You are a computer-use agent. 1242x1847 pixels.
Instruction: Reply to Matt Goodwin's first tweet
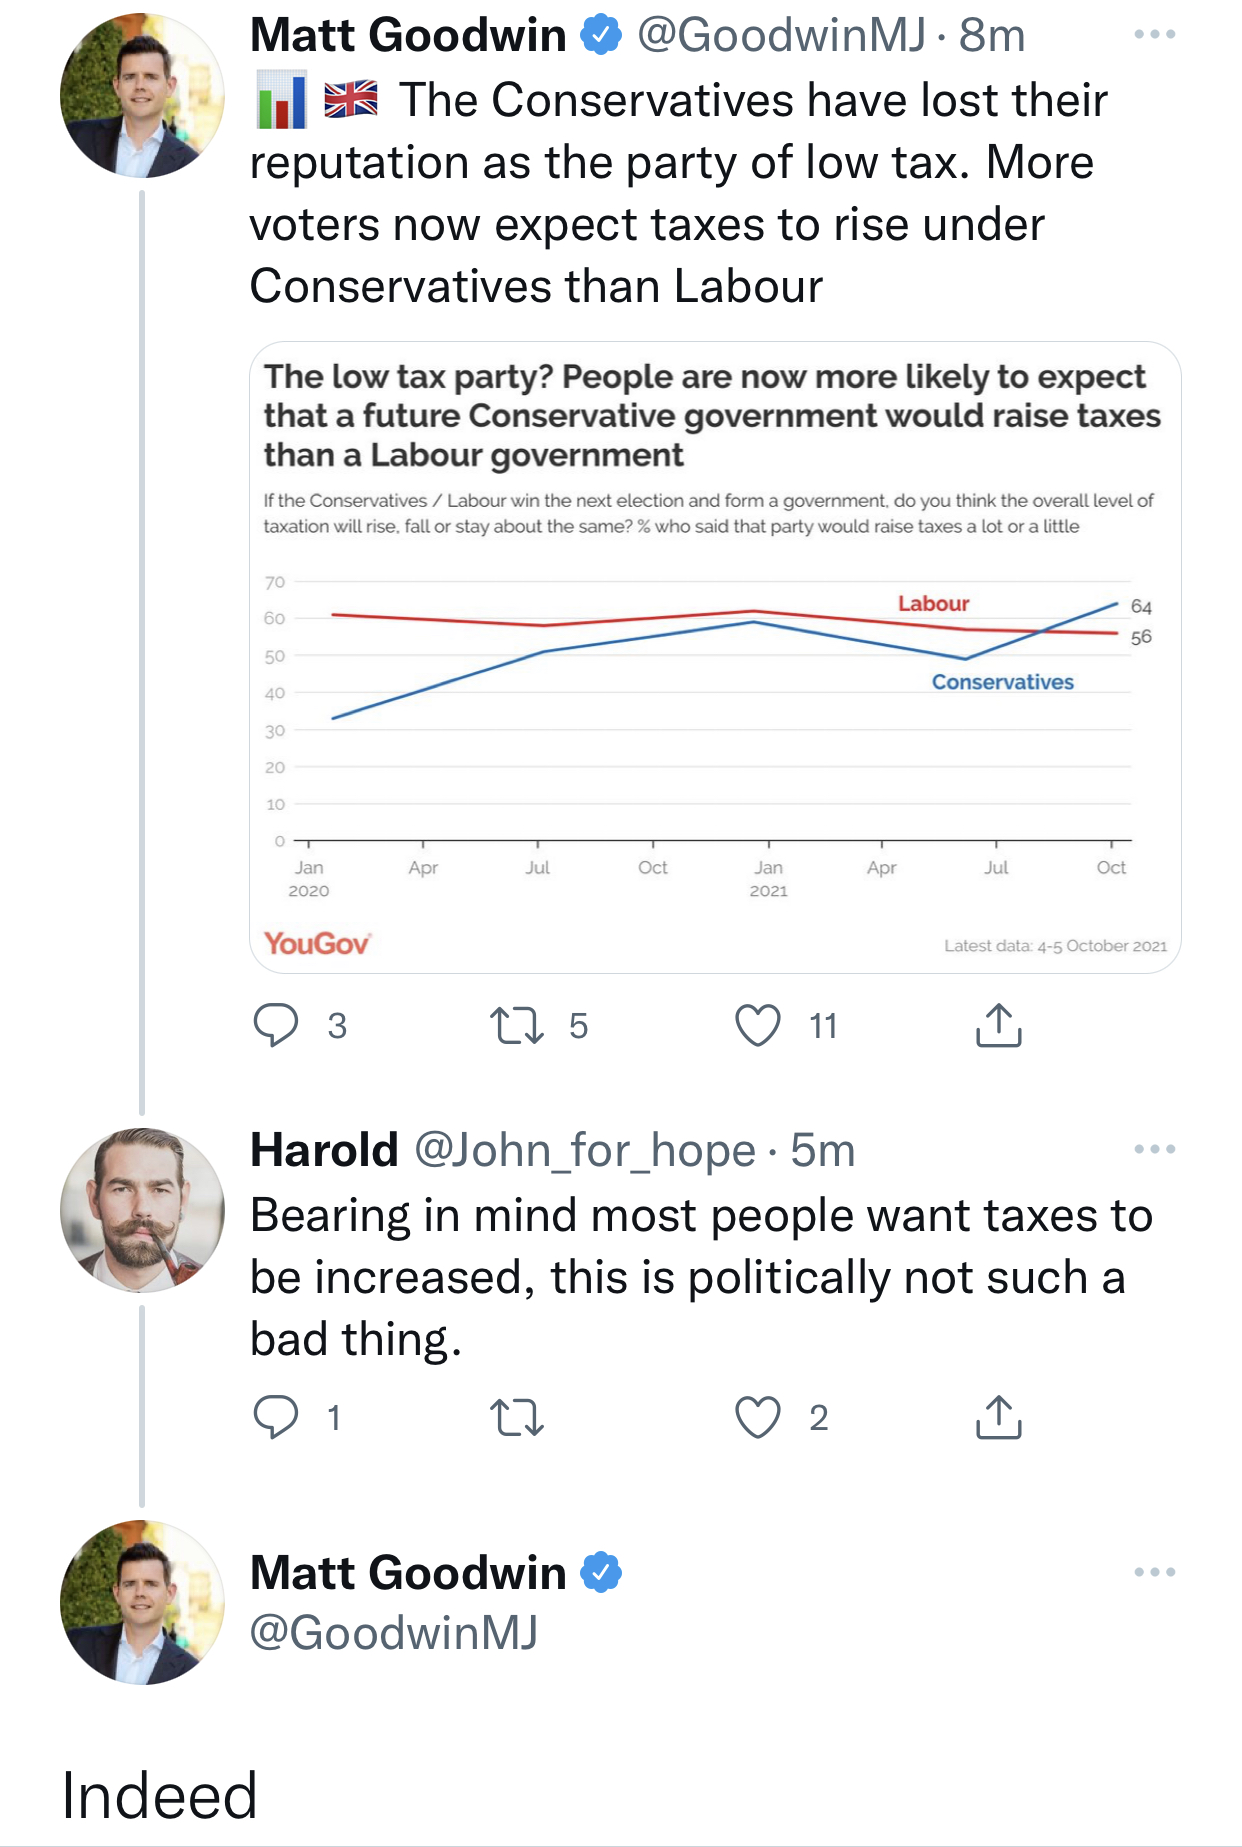pos(276,1025)
